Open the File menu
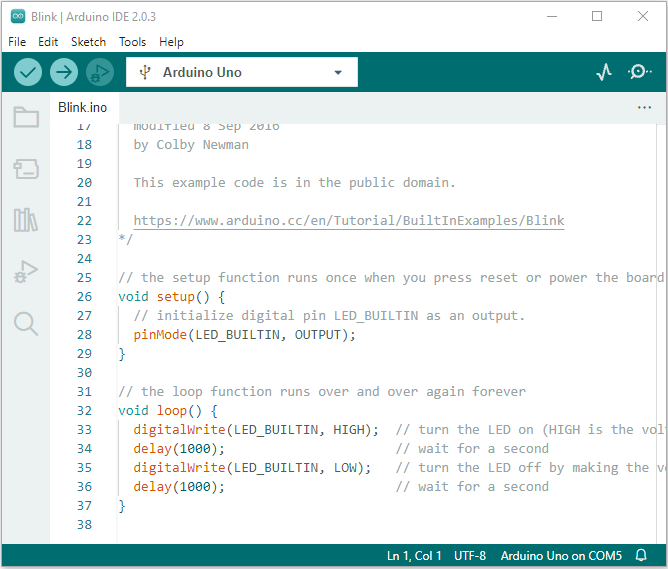Image resolution: width=668 pixels, height=569 pixels. (17, 42)
